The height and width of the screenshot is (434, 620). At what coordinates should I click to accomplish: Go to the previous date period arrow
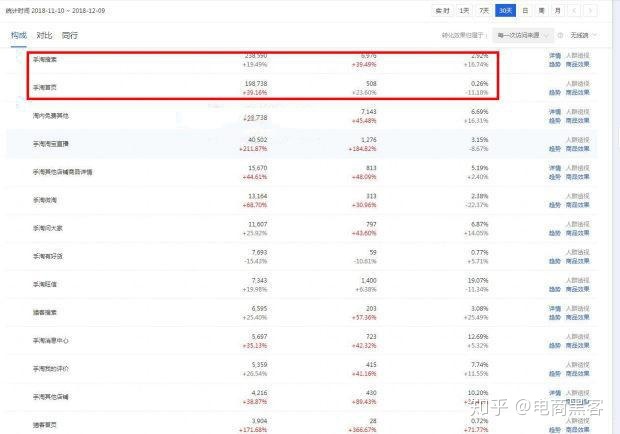[x=574, y=11]
